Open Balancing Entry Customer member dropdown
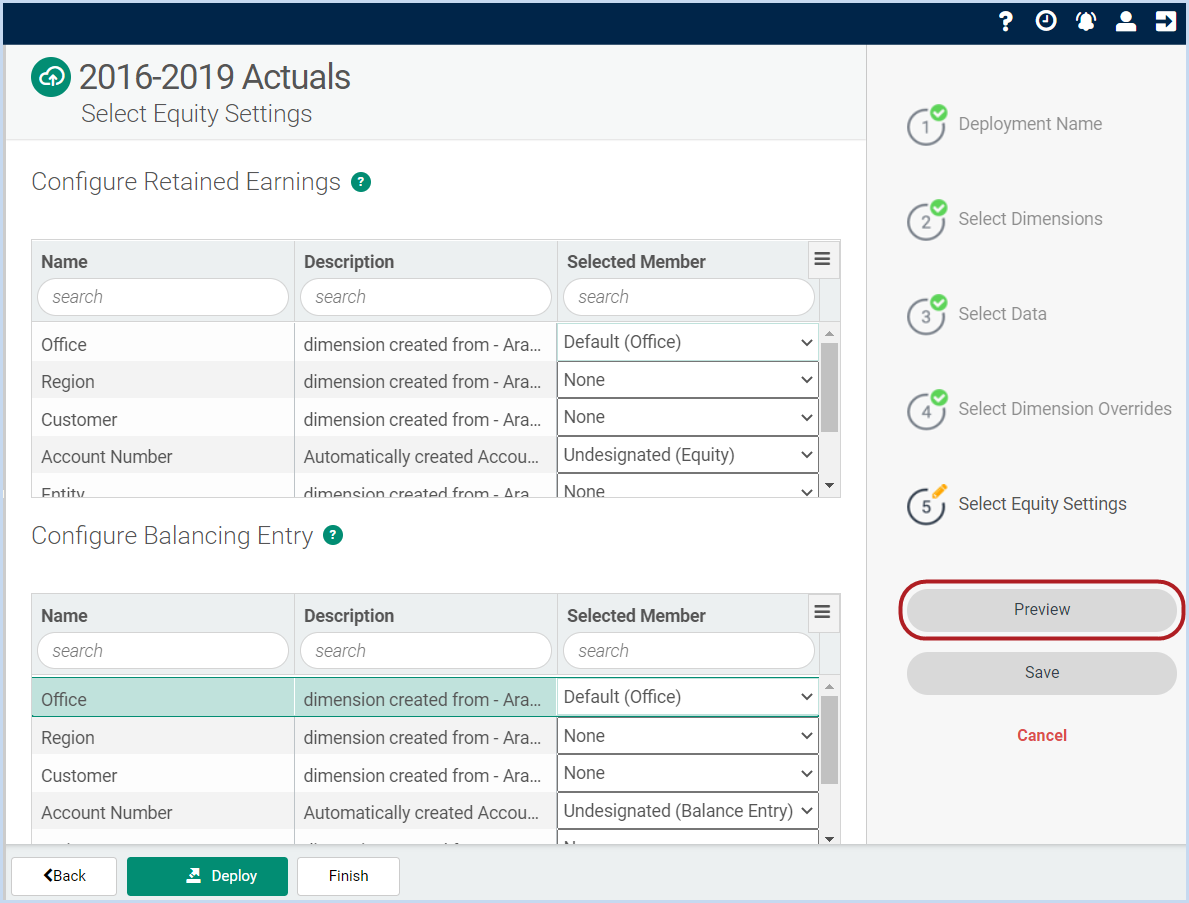This screenshot has height=903, width=1189. coord(688,773)
